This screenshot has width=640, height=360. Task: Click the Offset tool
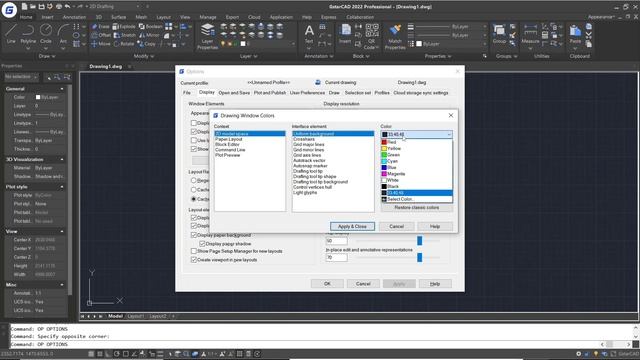pyautogui.click(x=101, y=35)
